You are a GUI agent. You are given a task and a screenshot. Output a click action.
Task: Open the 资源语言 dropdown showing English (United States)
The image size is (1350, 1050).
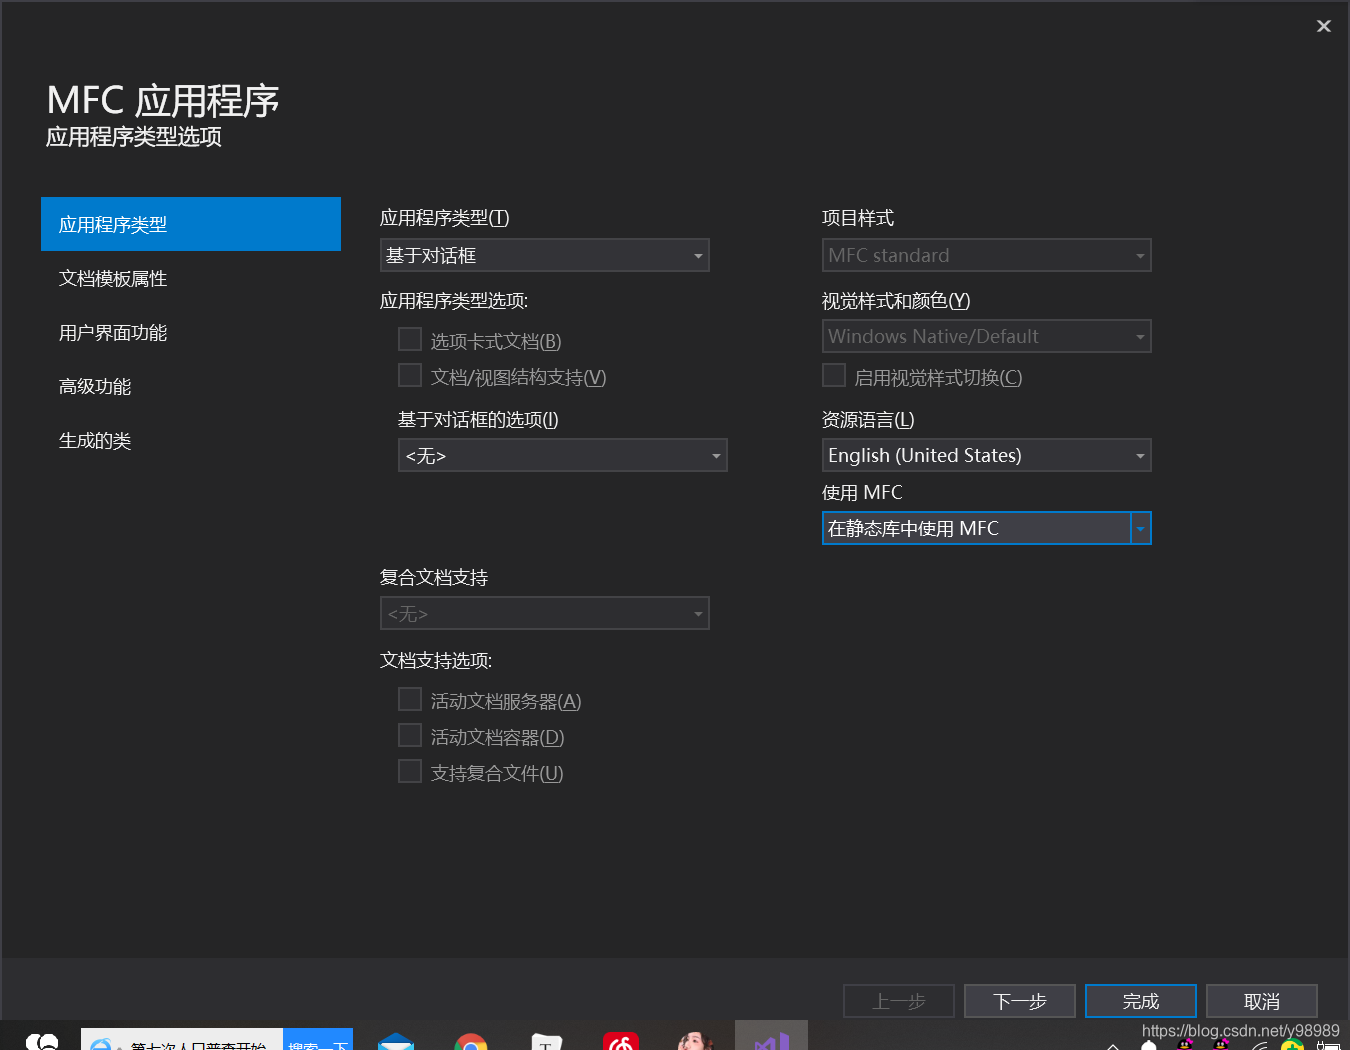pos(987,455)
